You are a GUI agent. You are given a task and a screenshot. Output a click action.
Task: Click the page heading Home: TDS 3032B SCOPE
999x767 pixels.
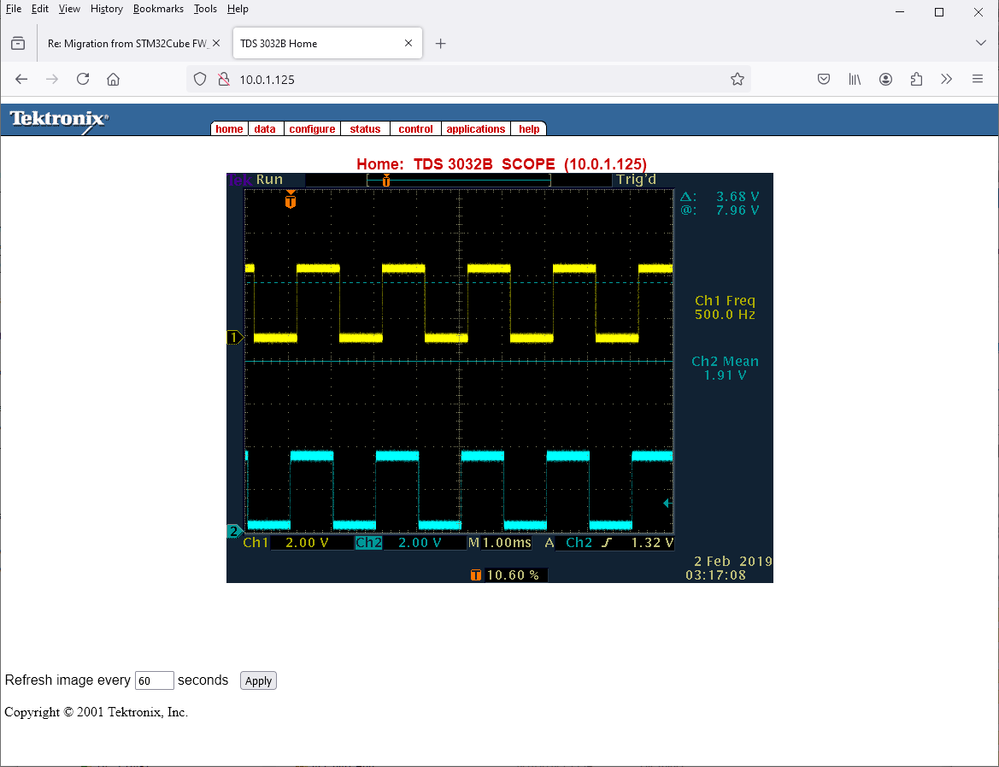tap(501, 164)
